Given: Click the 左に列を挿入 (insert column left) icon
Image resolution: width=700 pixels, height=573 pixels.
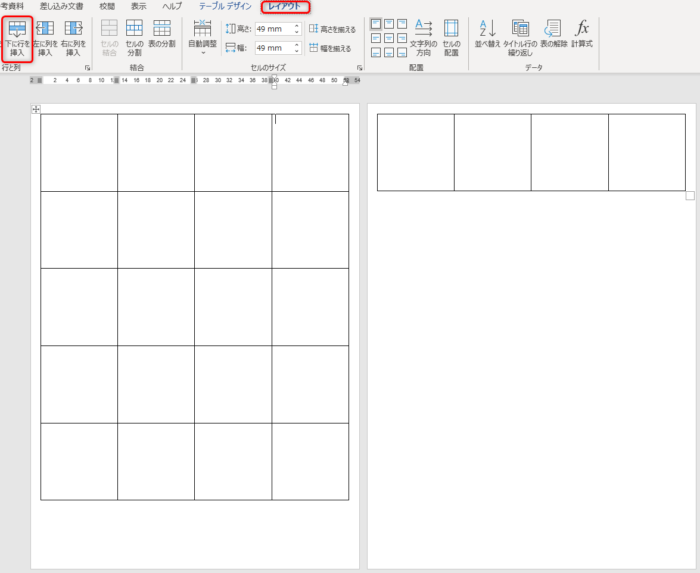Looking at the screenshot, I should [45, 38].
